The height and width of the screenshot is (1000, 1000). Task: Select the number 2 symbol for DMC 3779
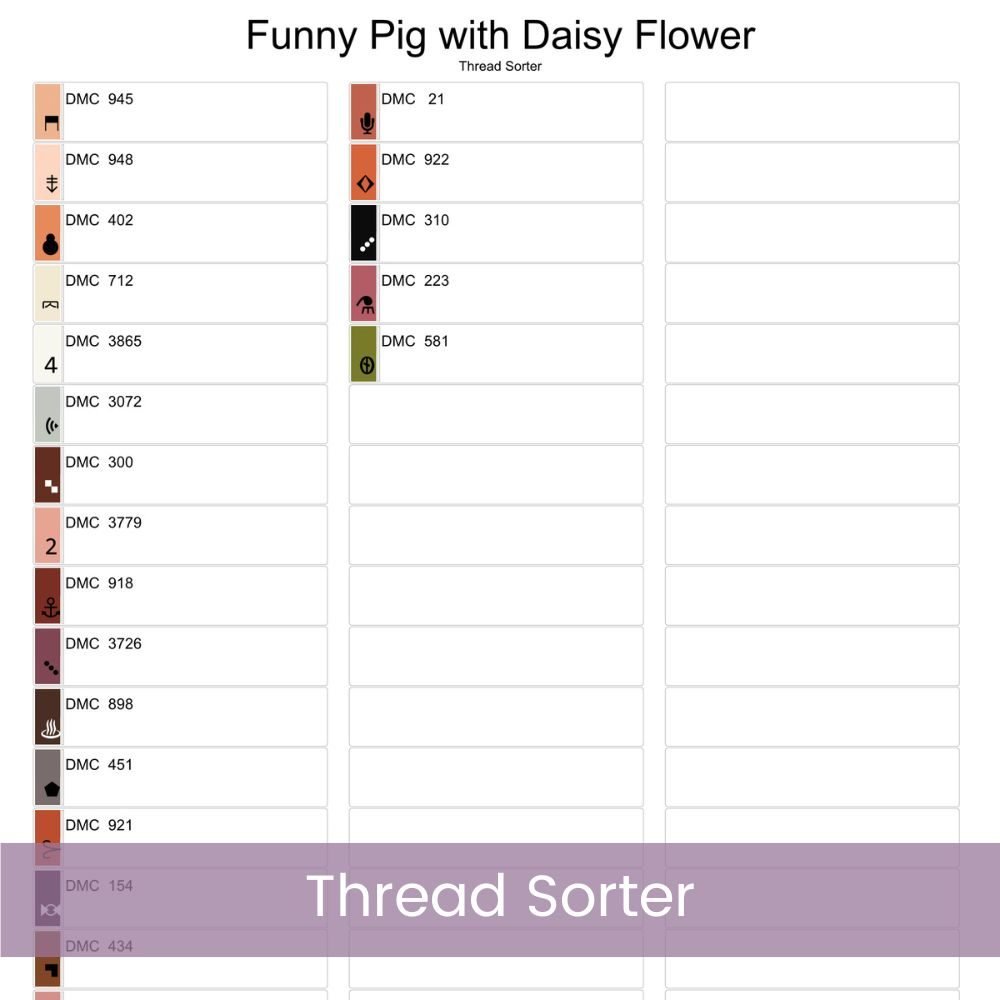[51, 546]
